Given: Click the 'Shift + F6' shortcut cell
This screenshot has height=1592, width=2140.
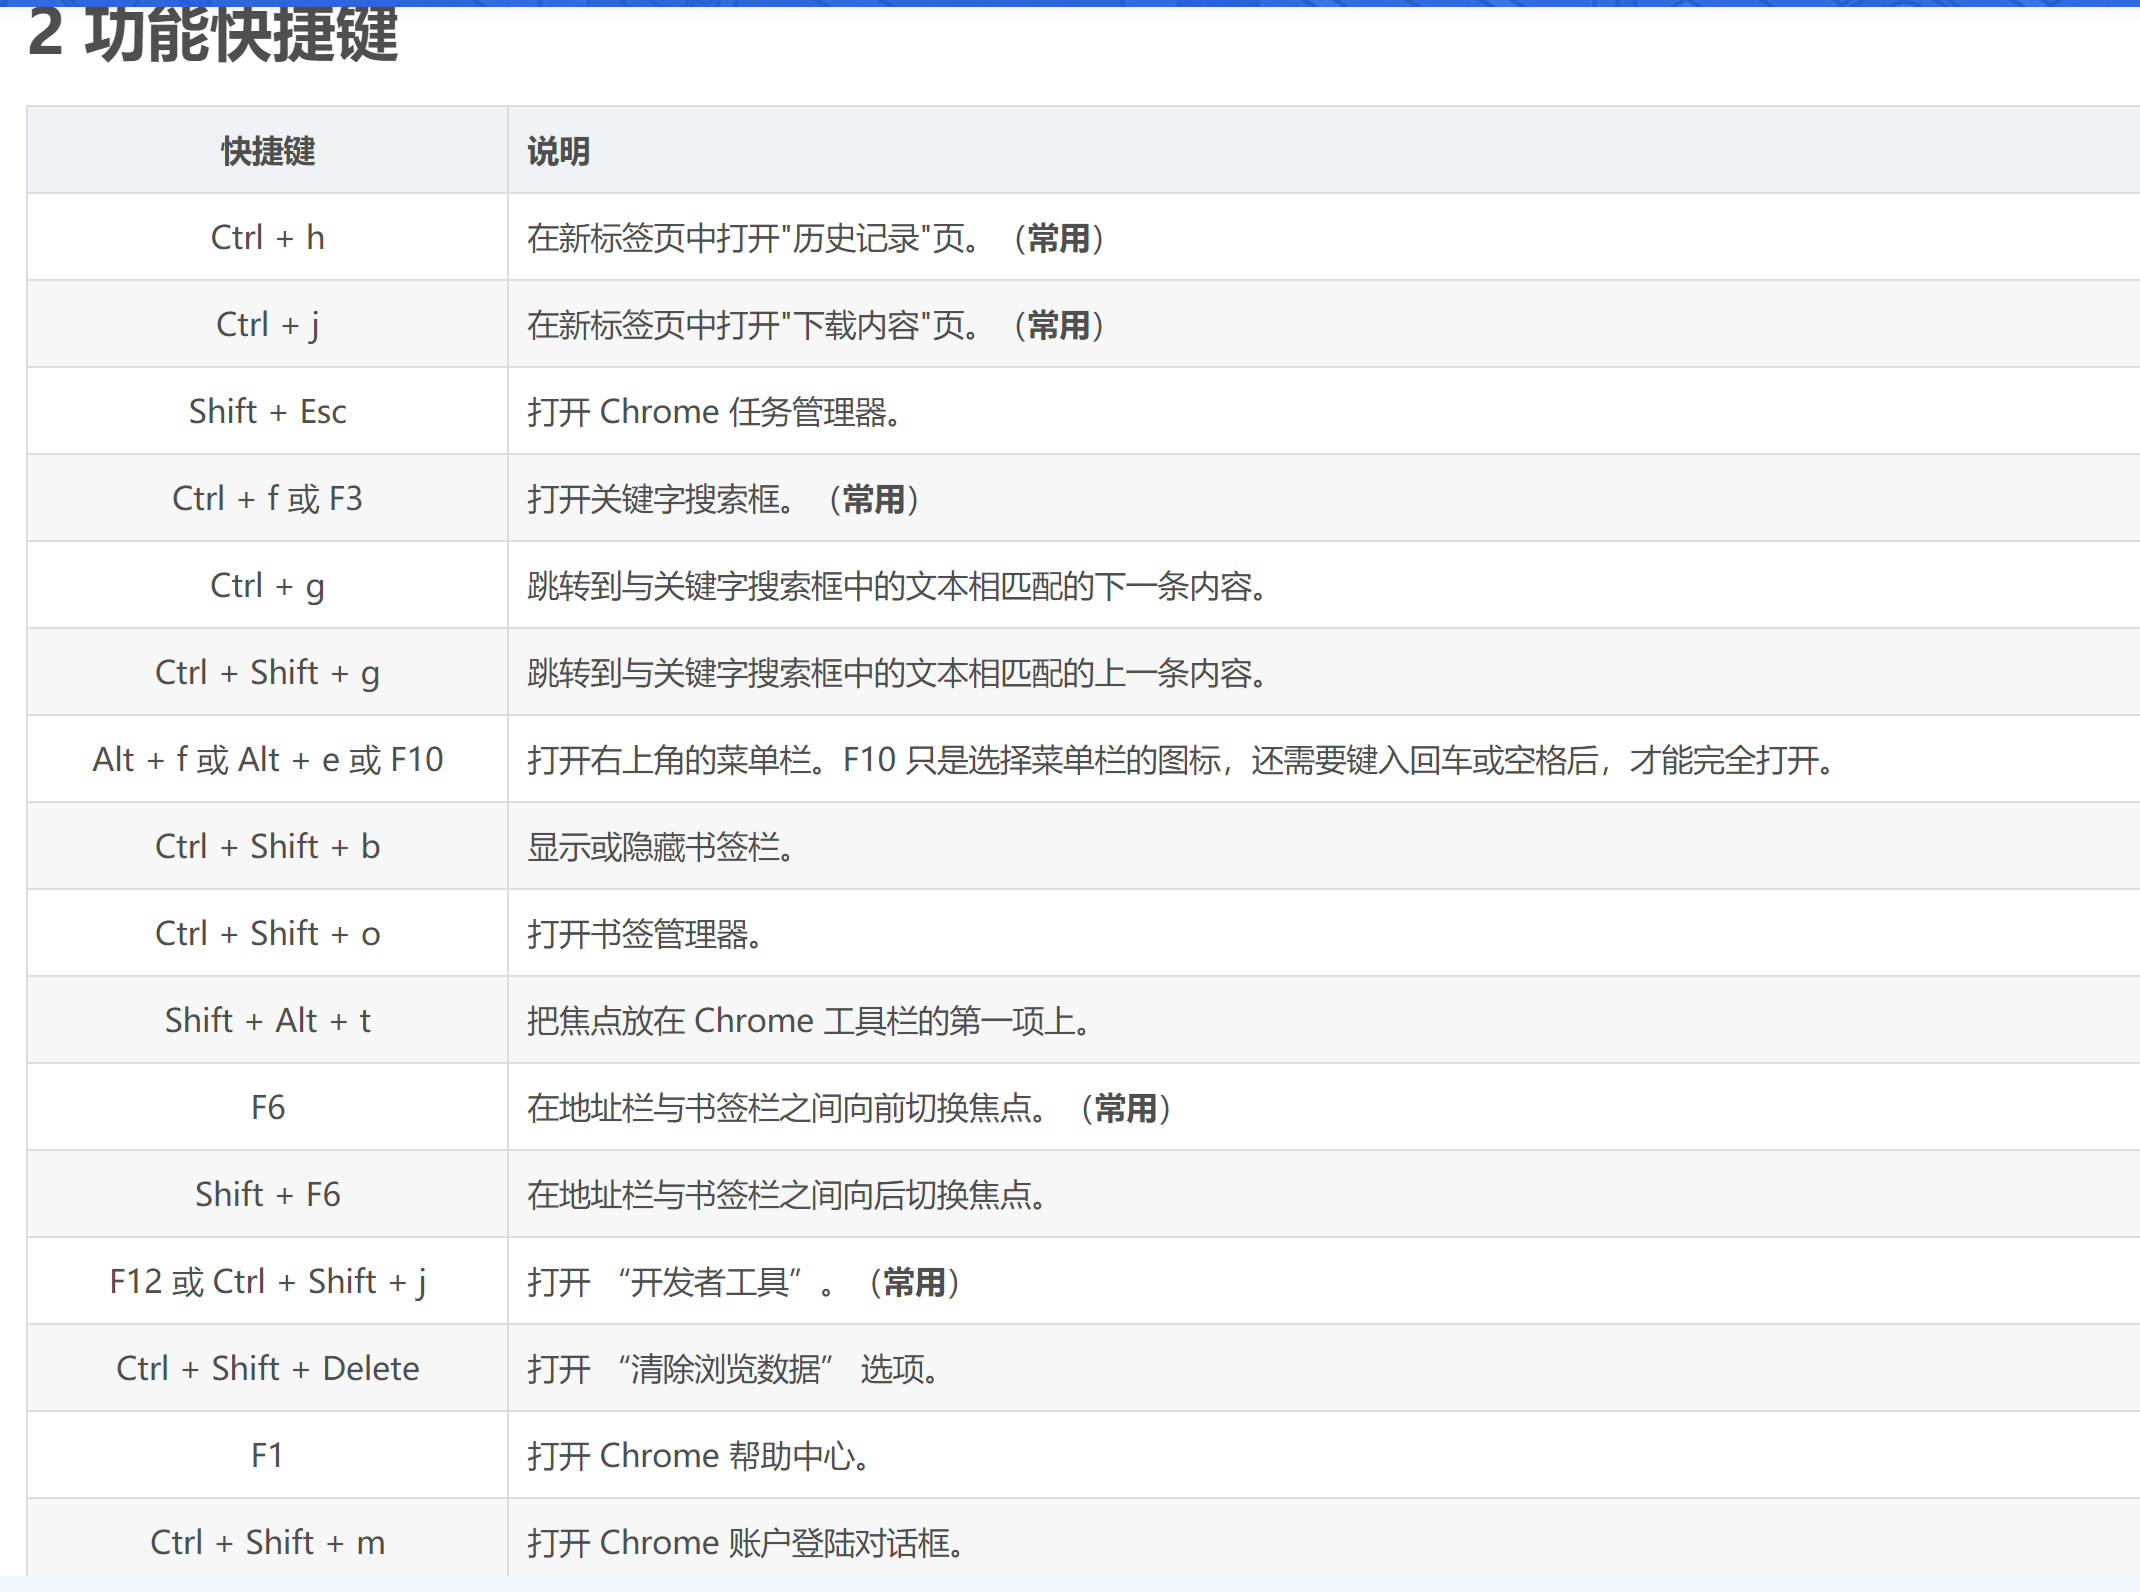Looking at the screenshot, I should (x=267, y=1195).
